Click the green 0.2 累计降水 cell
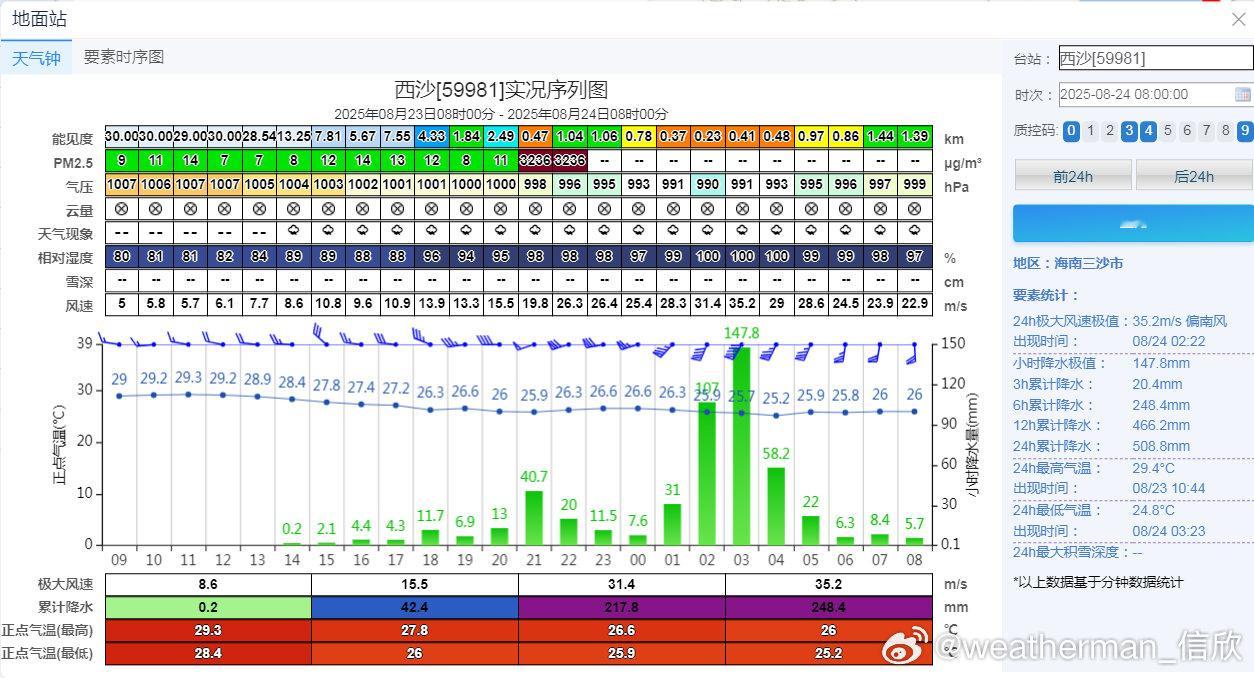 pyautogui.click(x=208, y=607)
